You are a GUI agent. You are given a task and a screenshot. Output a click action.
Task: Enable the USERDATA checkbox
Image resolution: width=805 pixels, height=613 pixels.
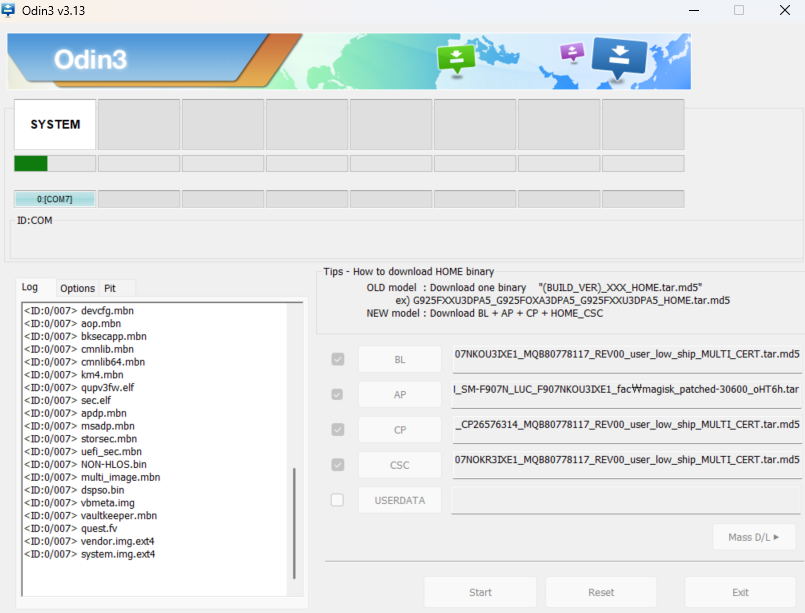click(337, 500)
